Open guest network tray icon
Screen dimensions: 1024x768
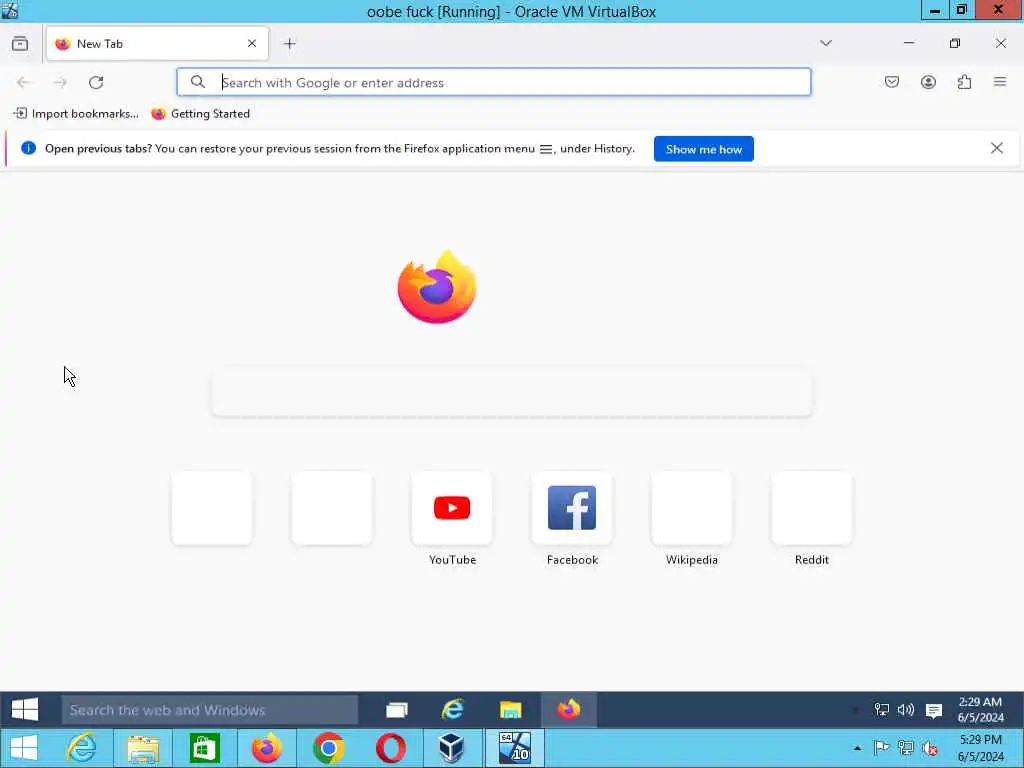pyautogui.click(x=882, y=710)
